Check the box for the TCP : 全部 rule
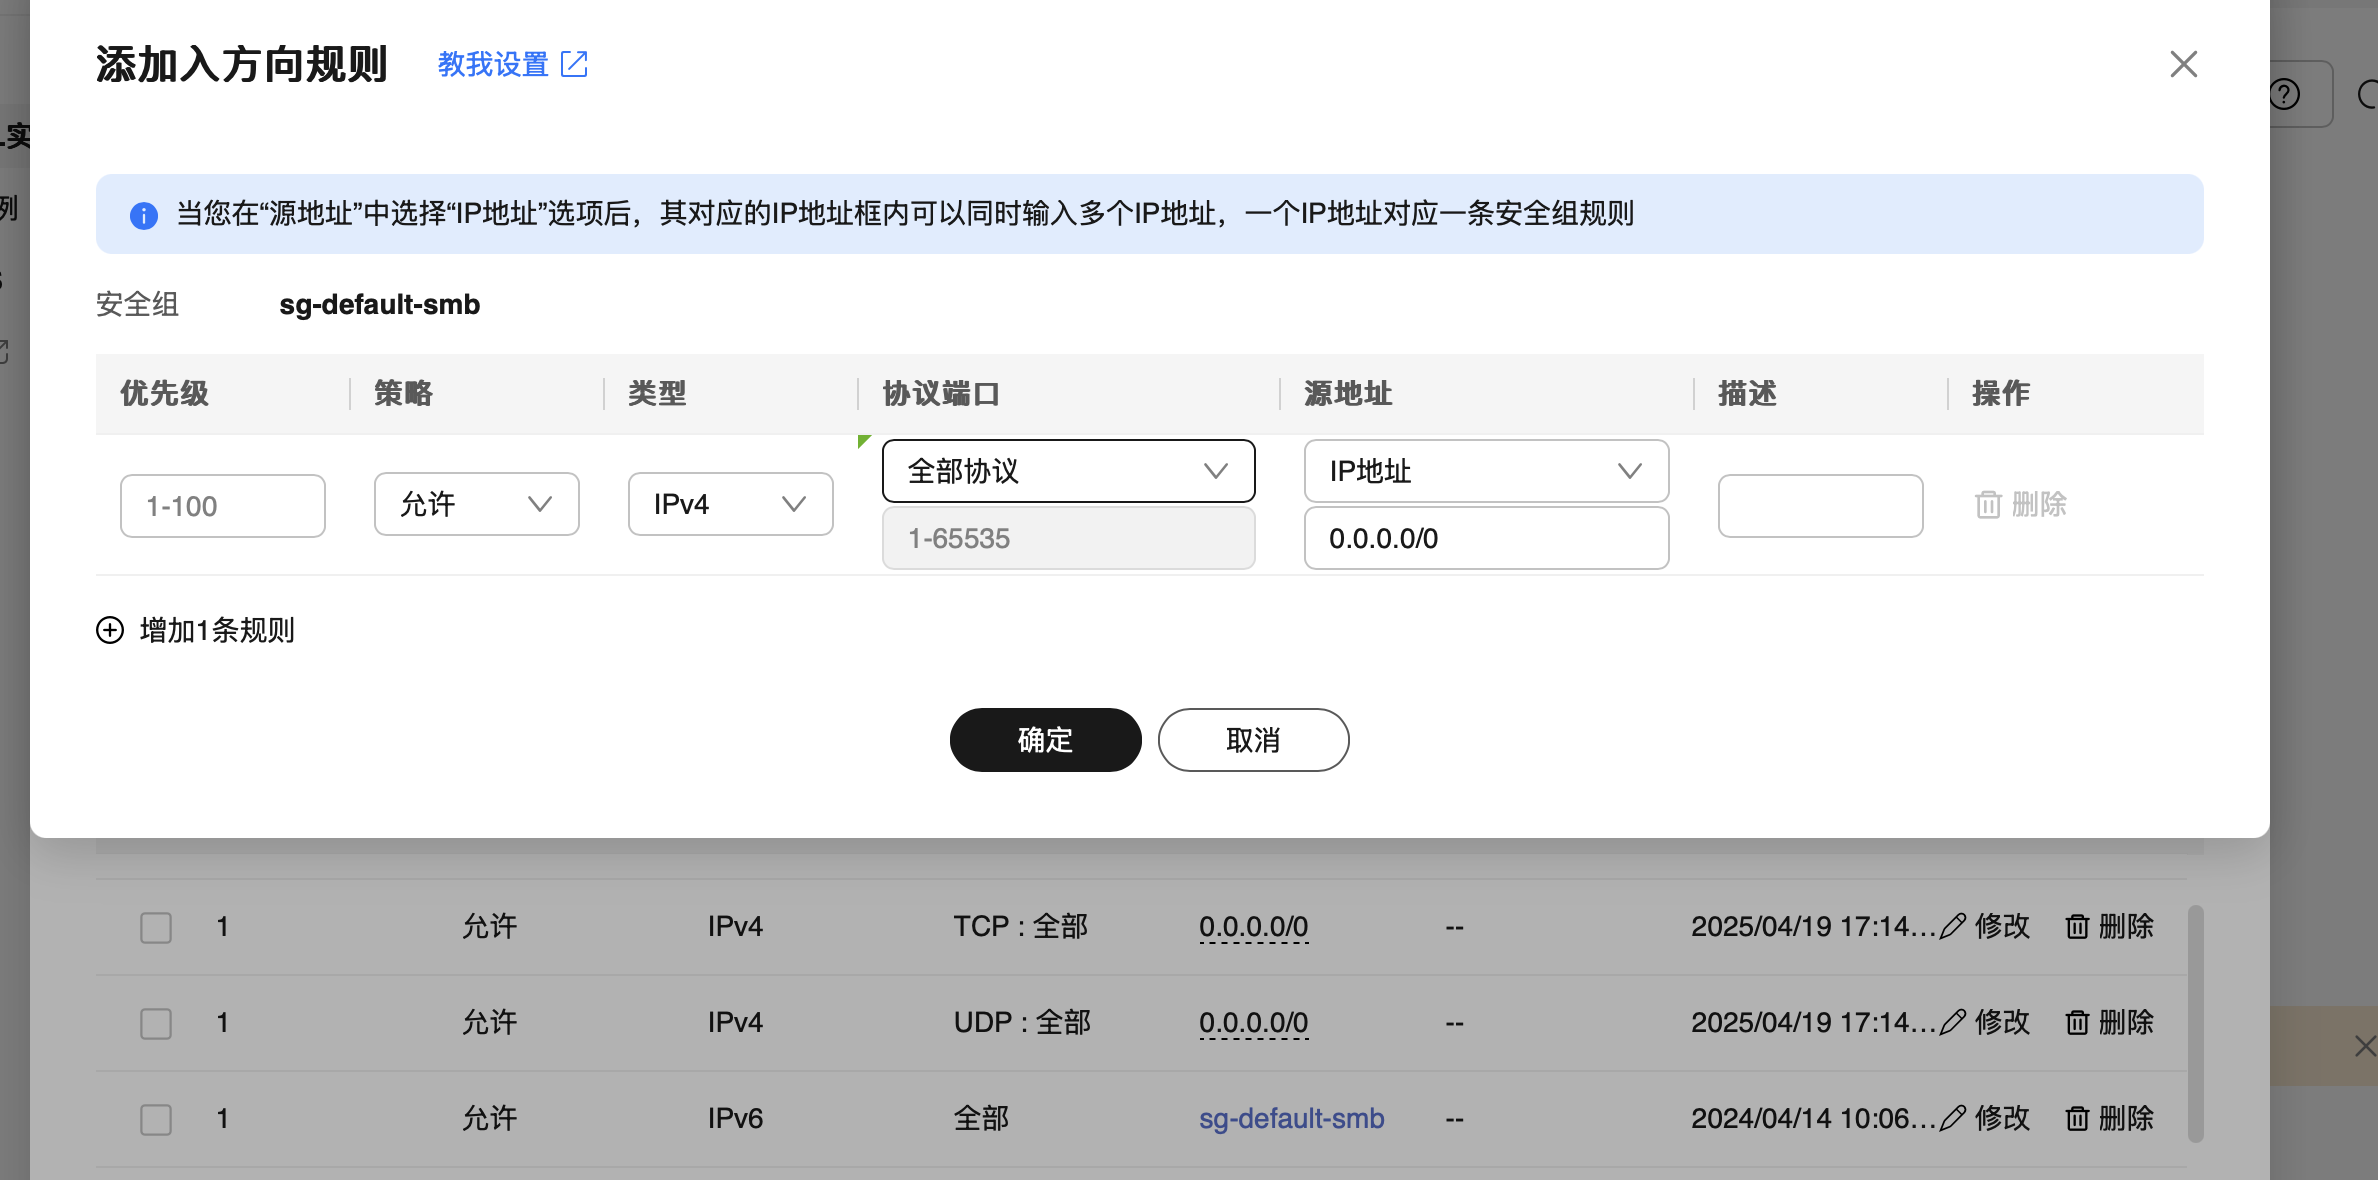 coord(156,927)
